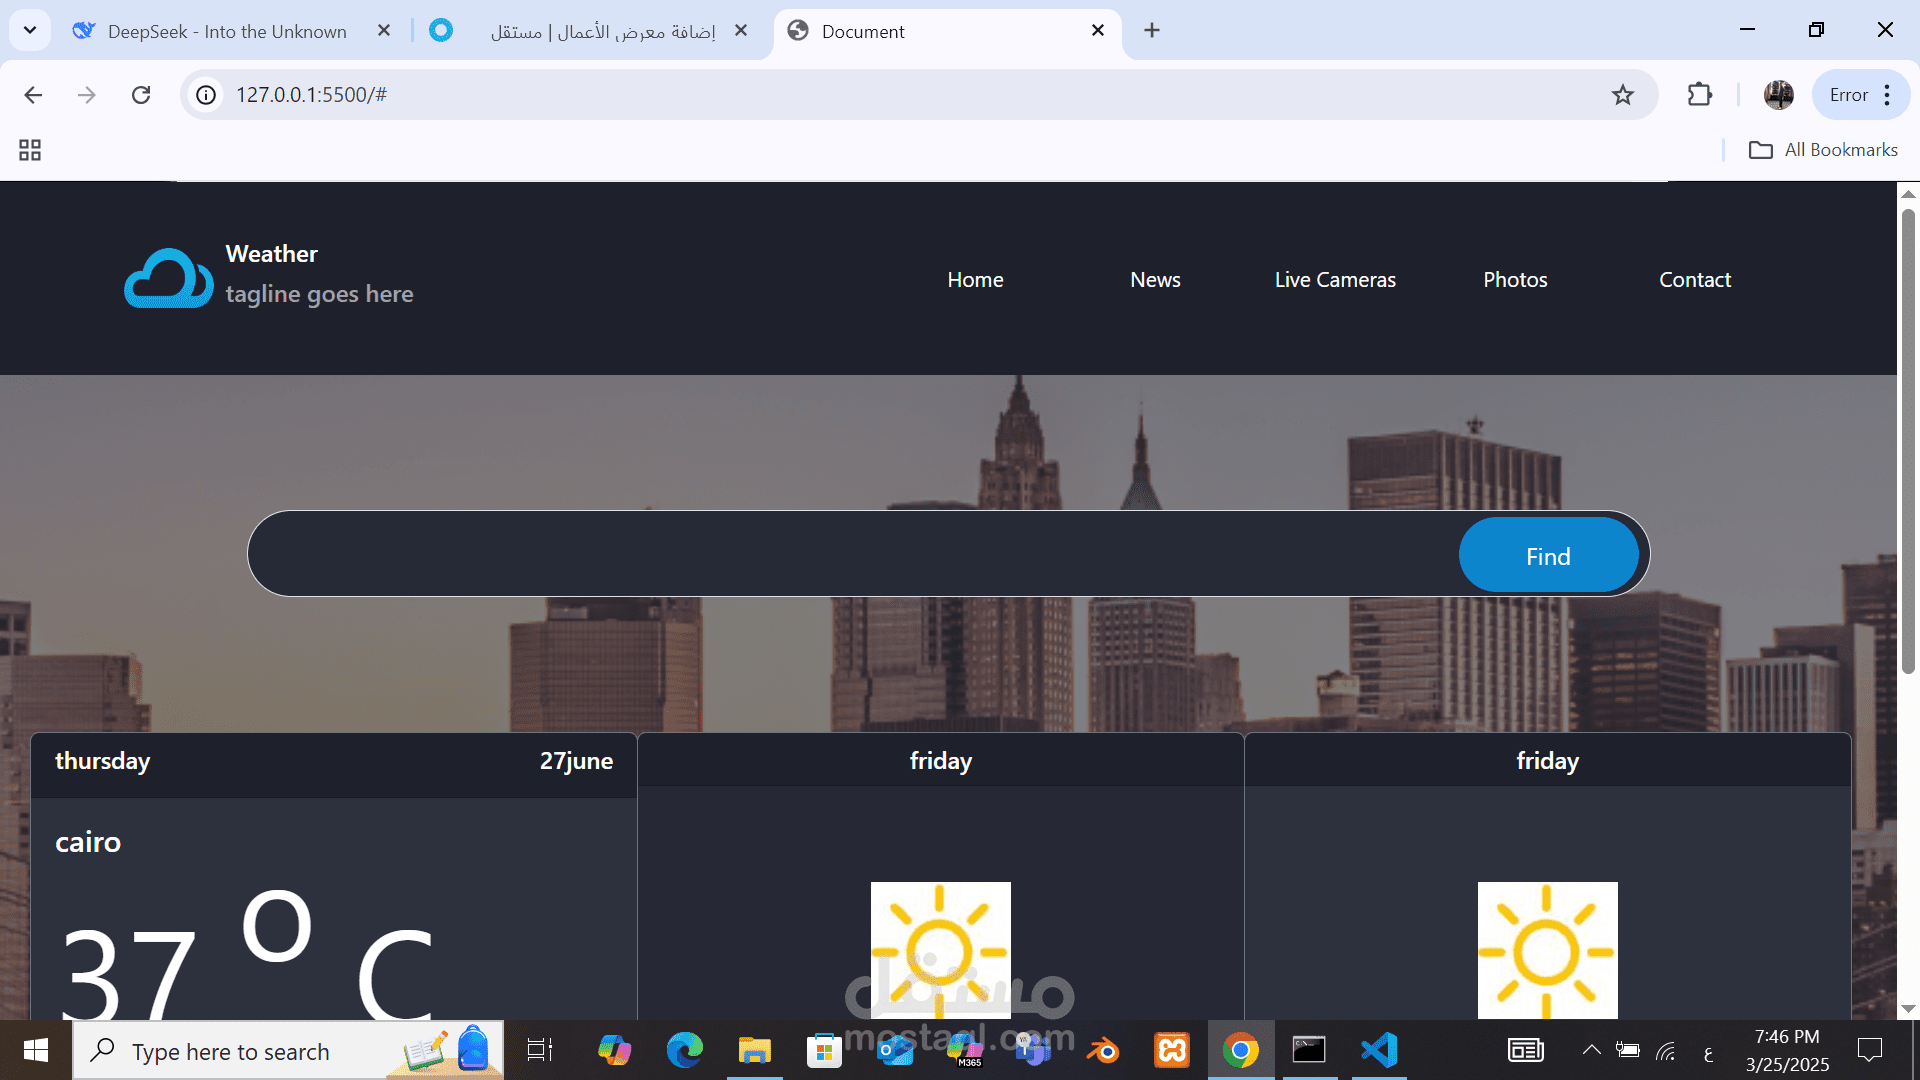Screen dimensions: 1920x1080
Task: Open Blender from the taskbar
Action: 1103,1050
